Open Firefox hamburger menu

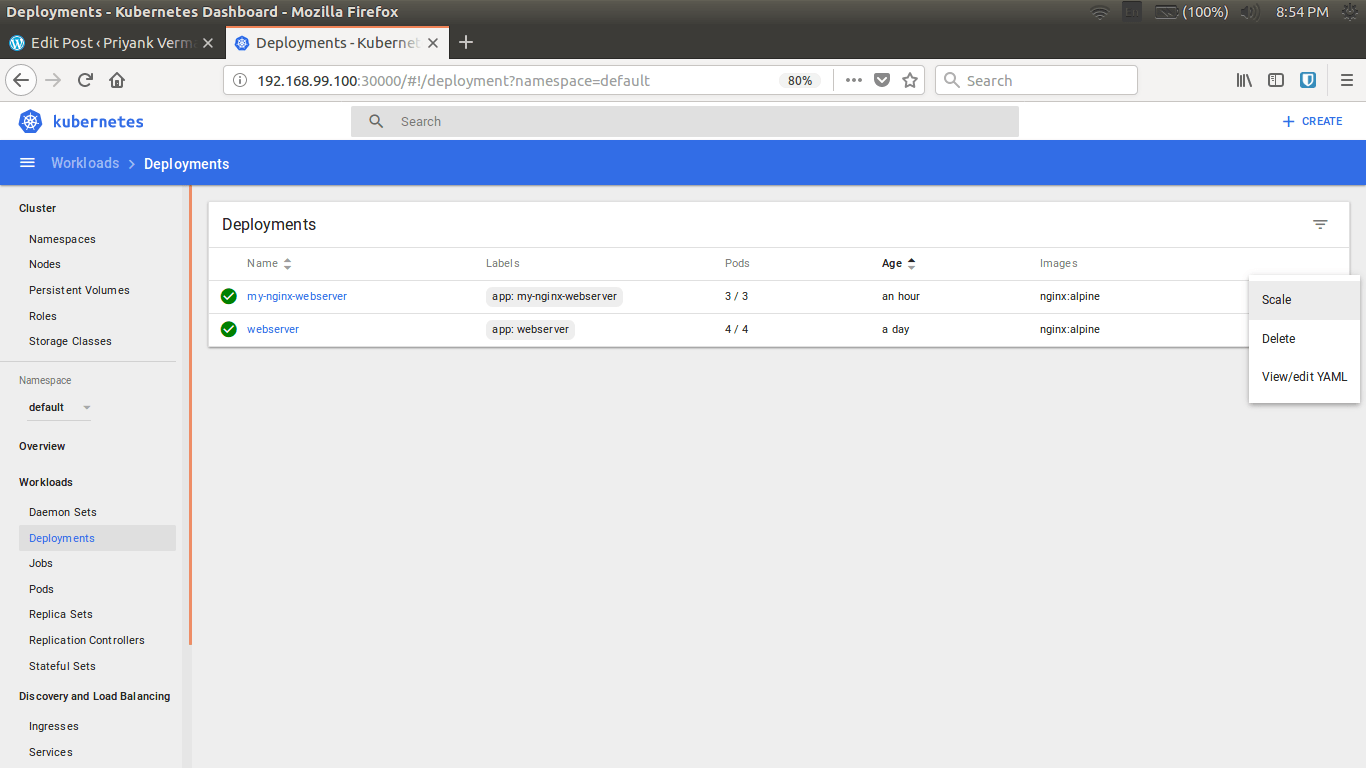click(1346, 80)
